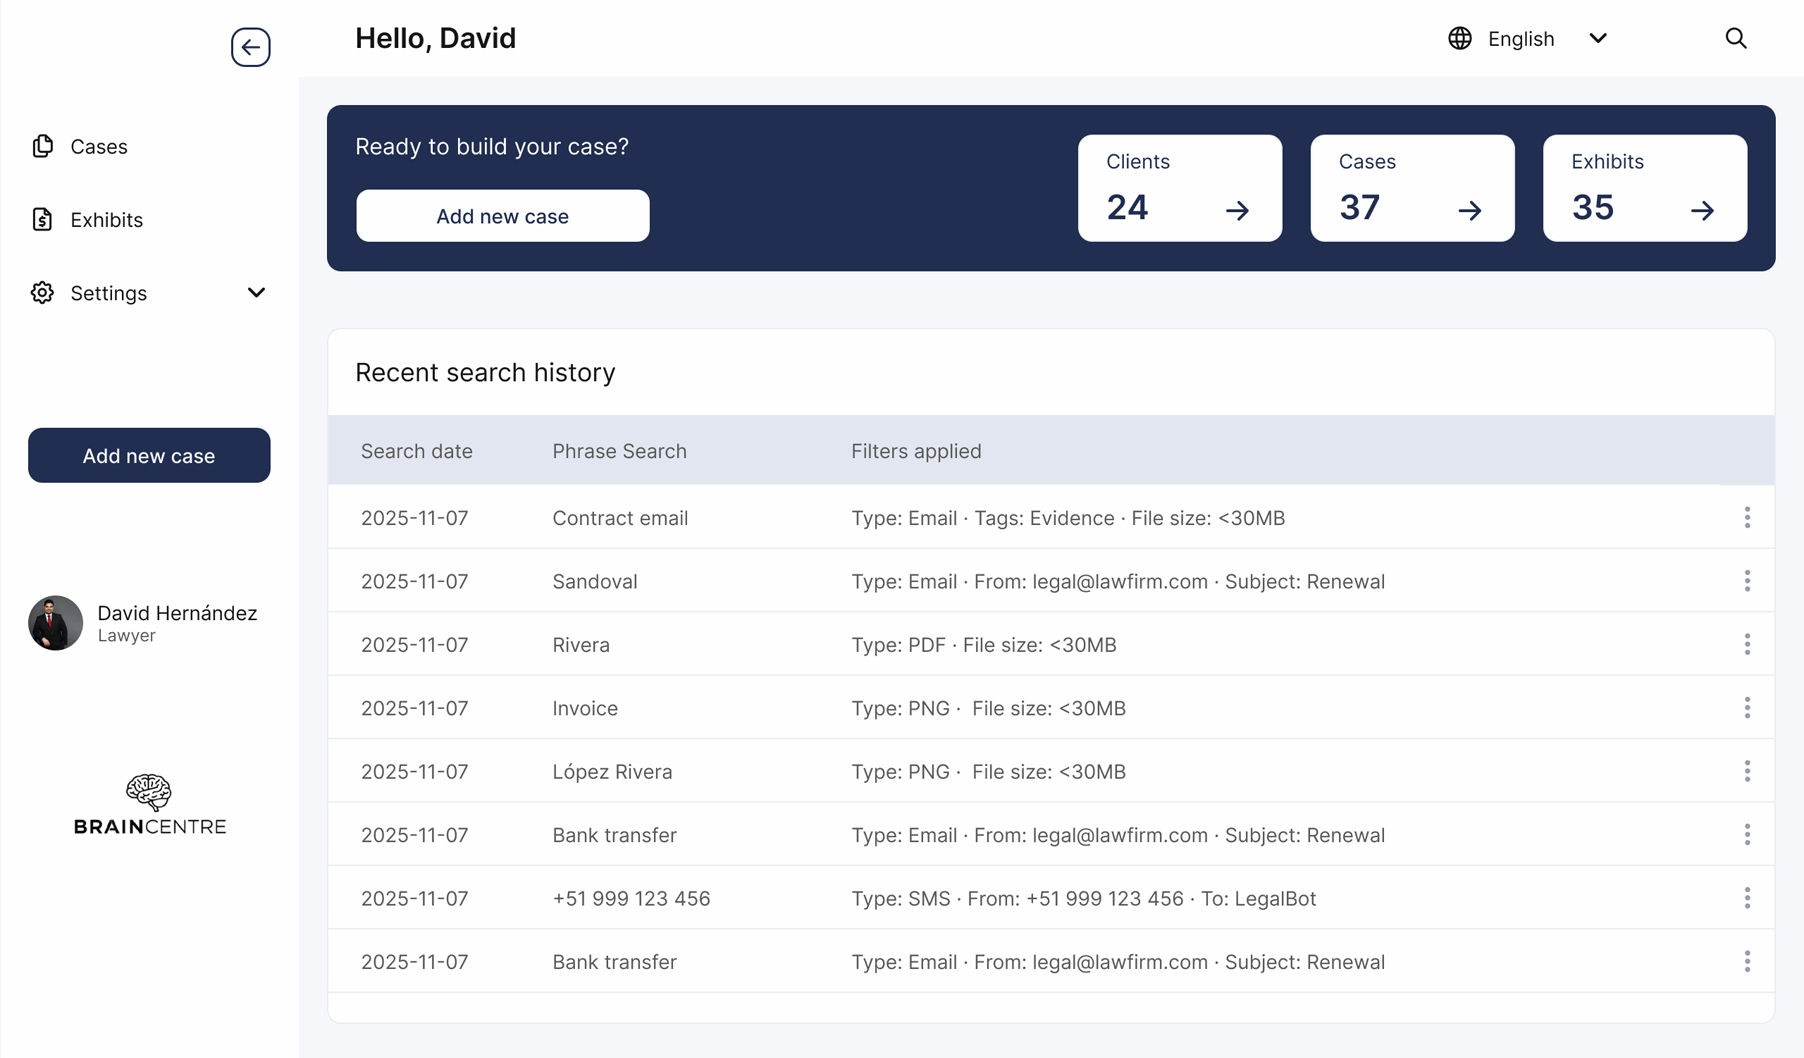The width and height of the screenshot is (1804, 1058).
Task: Click arrow on Cases stat card
Action: pos(1469,210)
